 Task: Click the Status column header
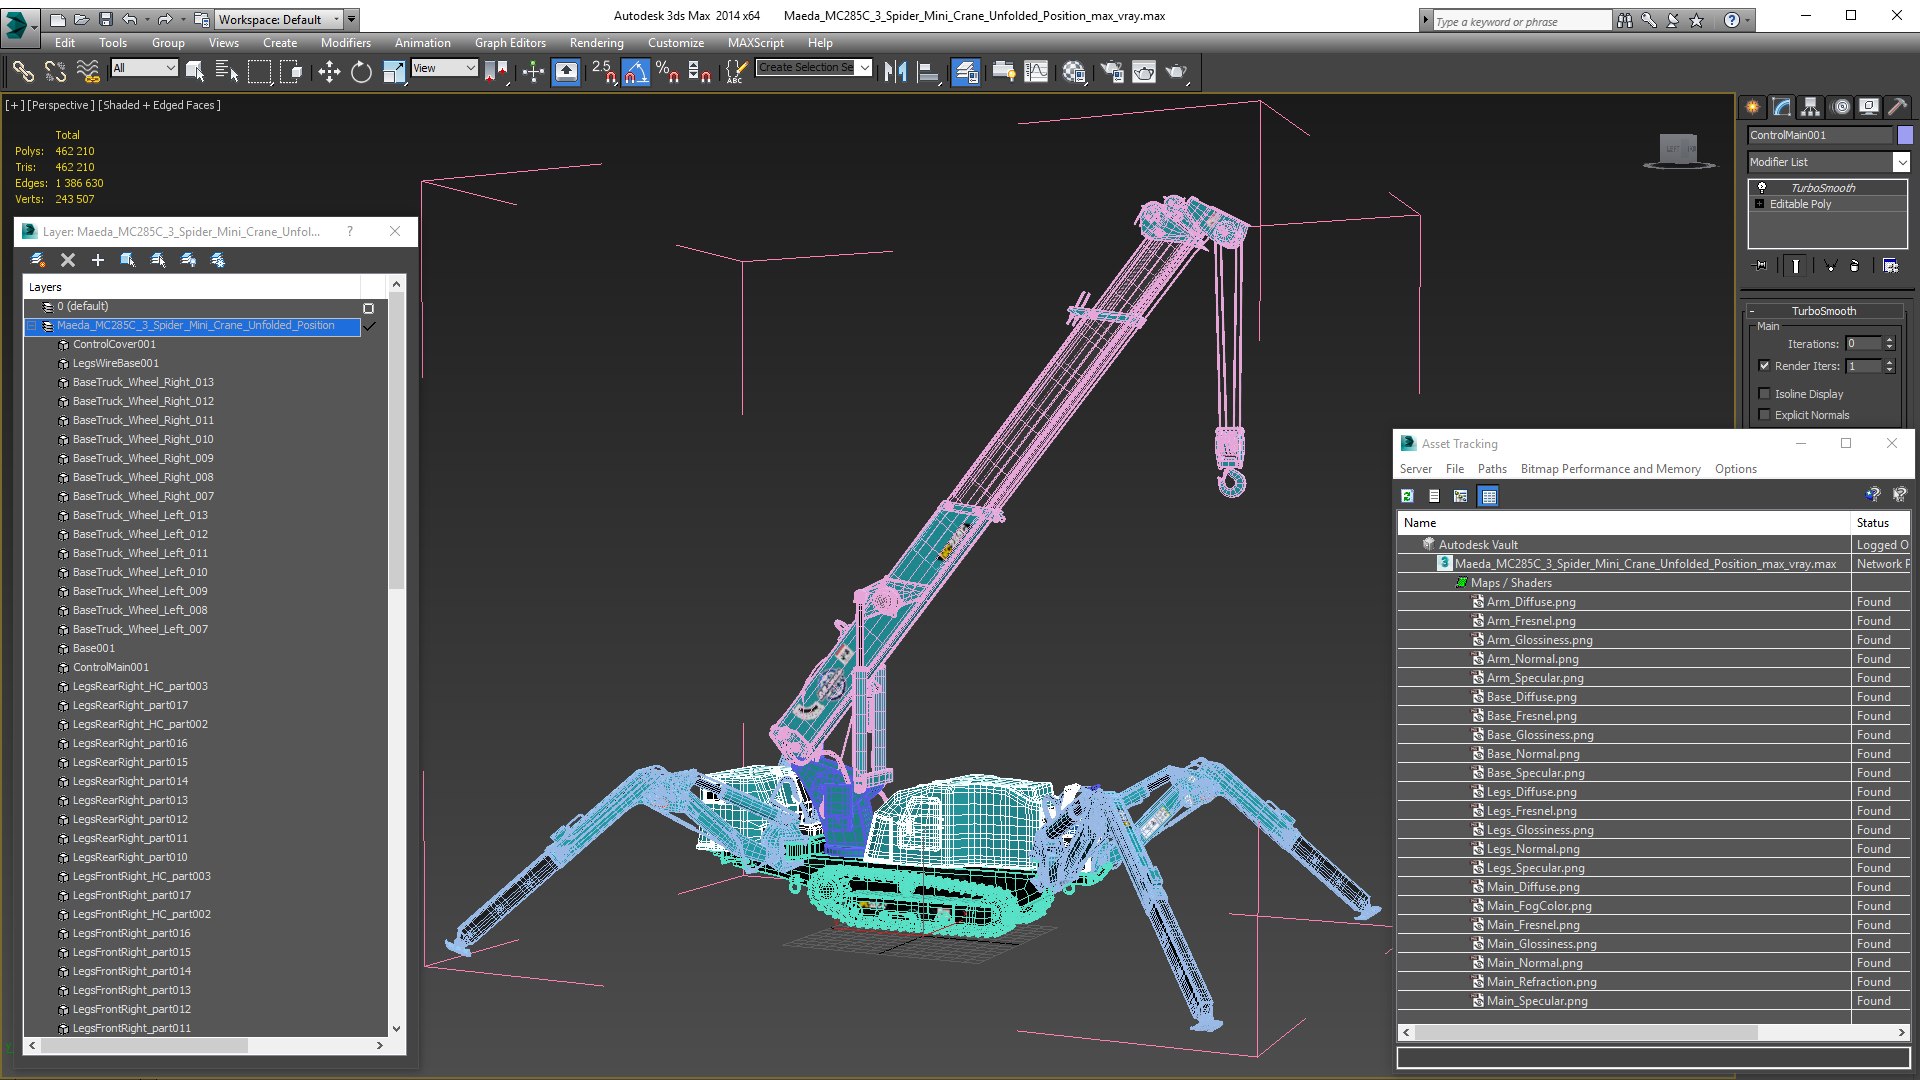tap(1880, 523)
